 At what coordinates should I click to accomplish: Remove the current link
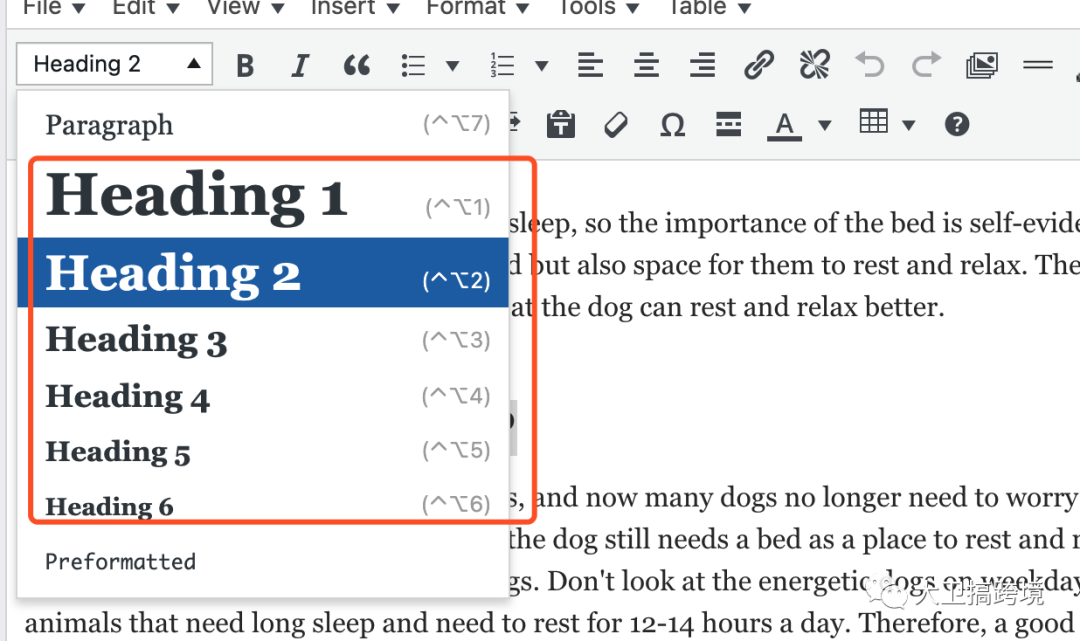tap(814, 63)
